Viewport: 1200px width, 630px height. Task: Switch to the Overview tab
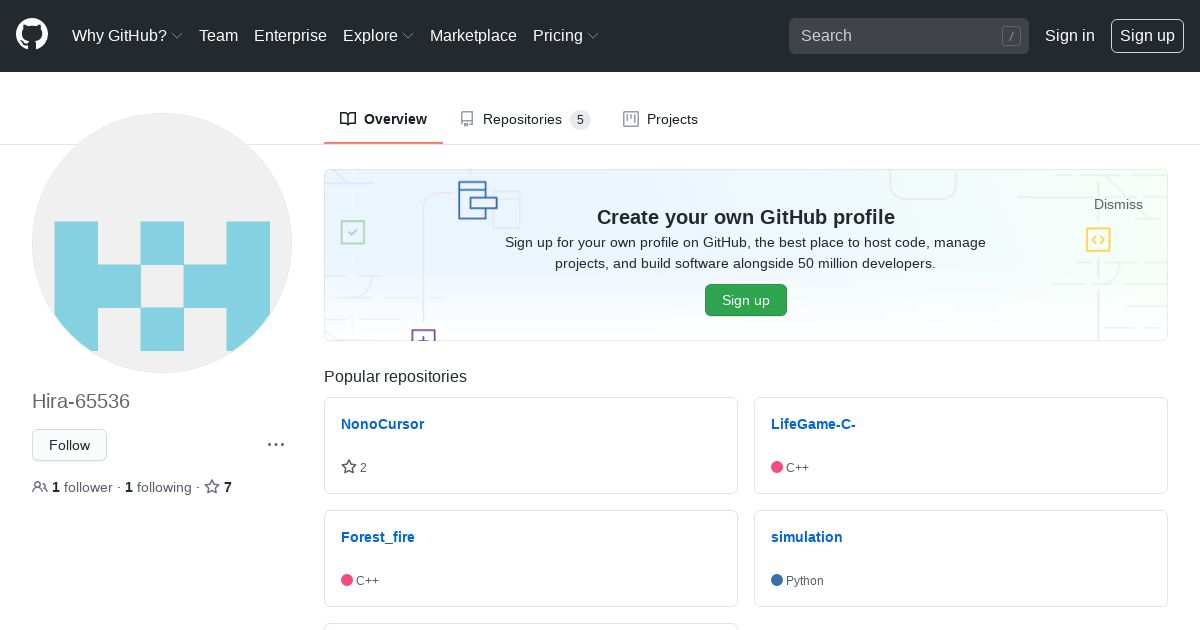(x=383, y=119)
